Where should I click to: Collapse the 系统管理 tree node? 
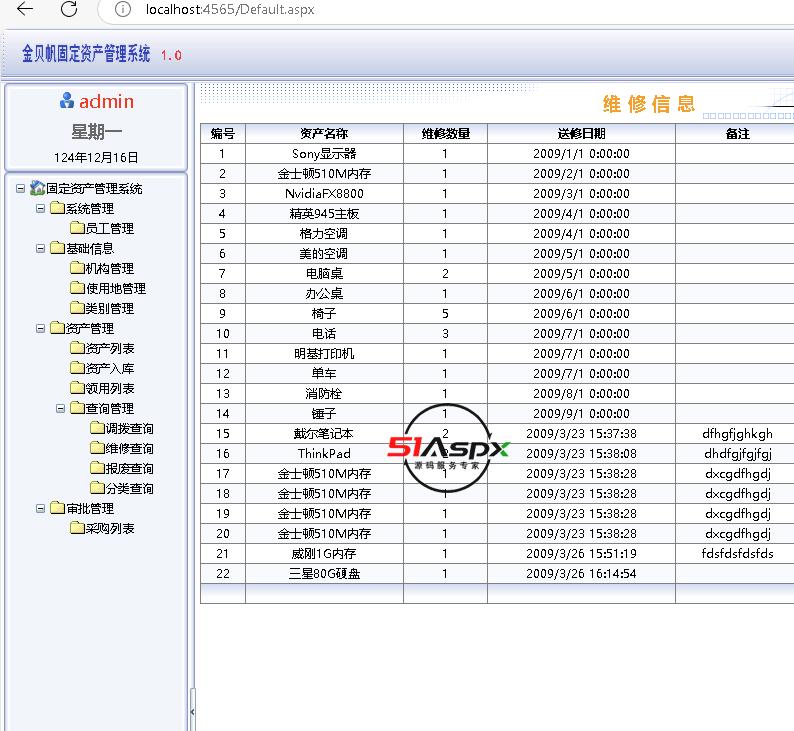[x=41, y=209]
